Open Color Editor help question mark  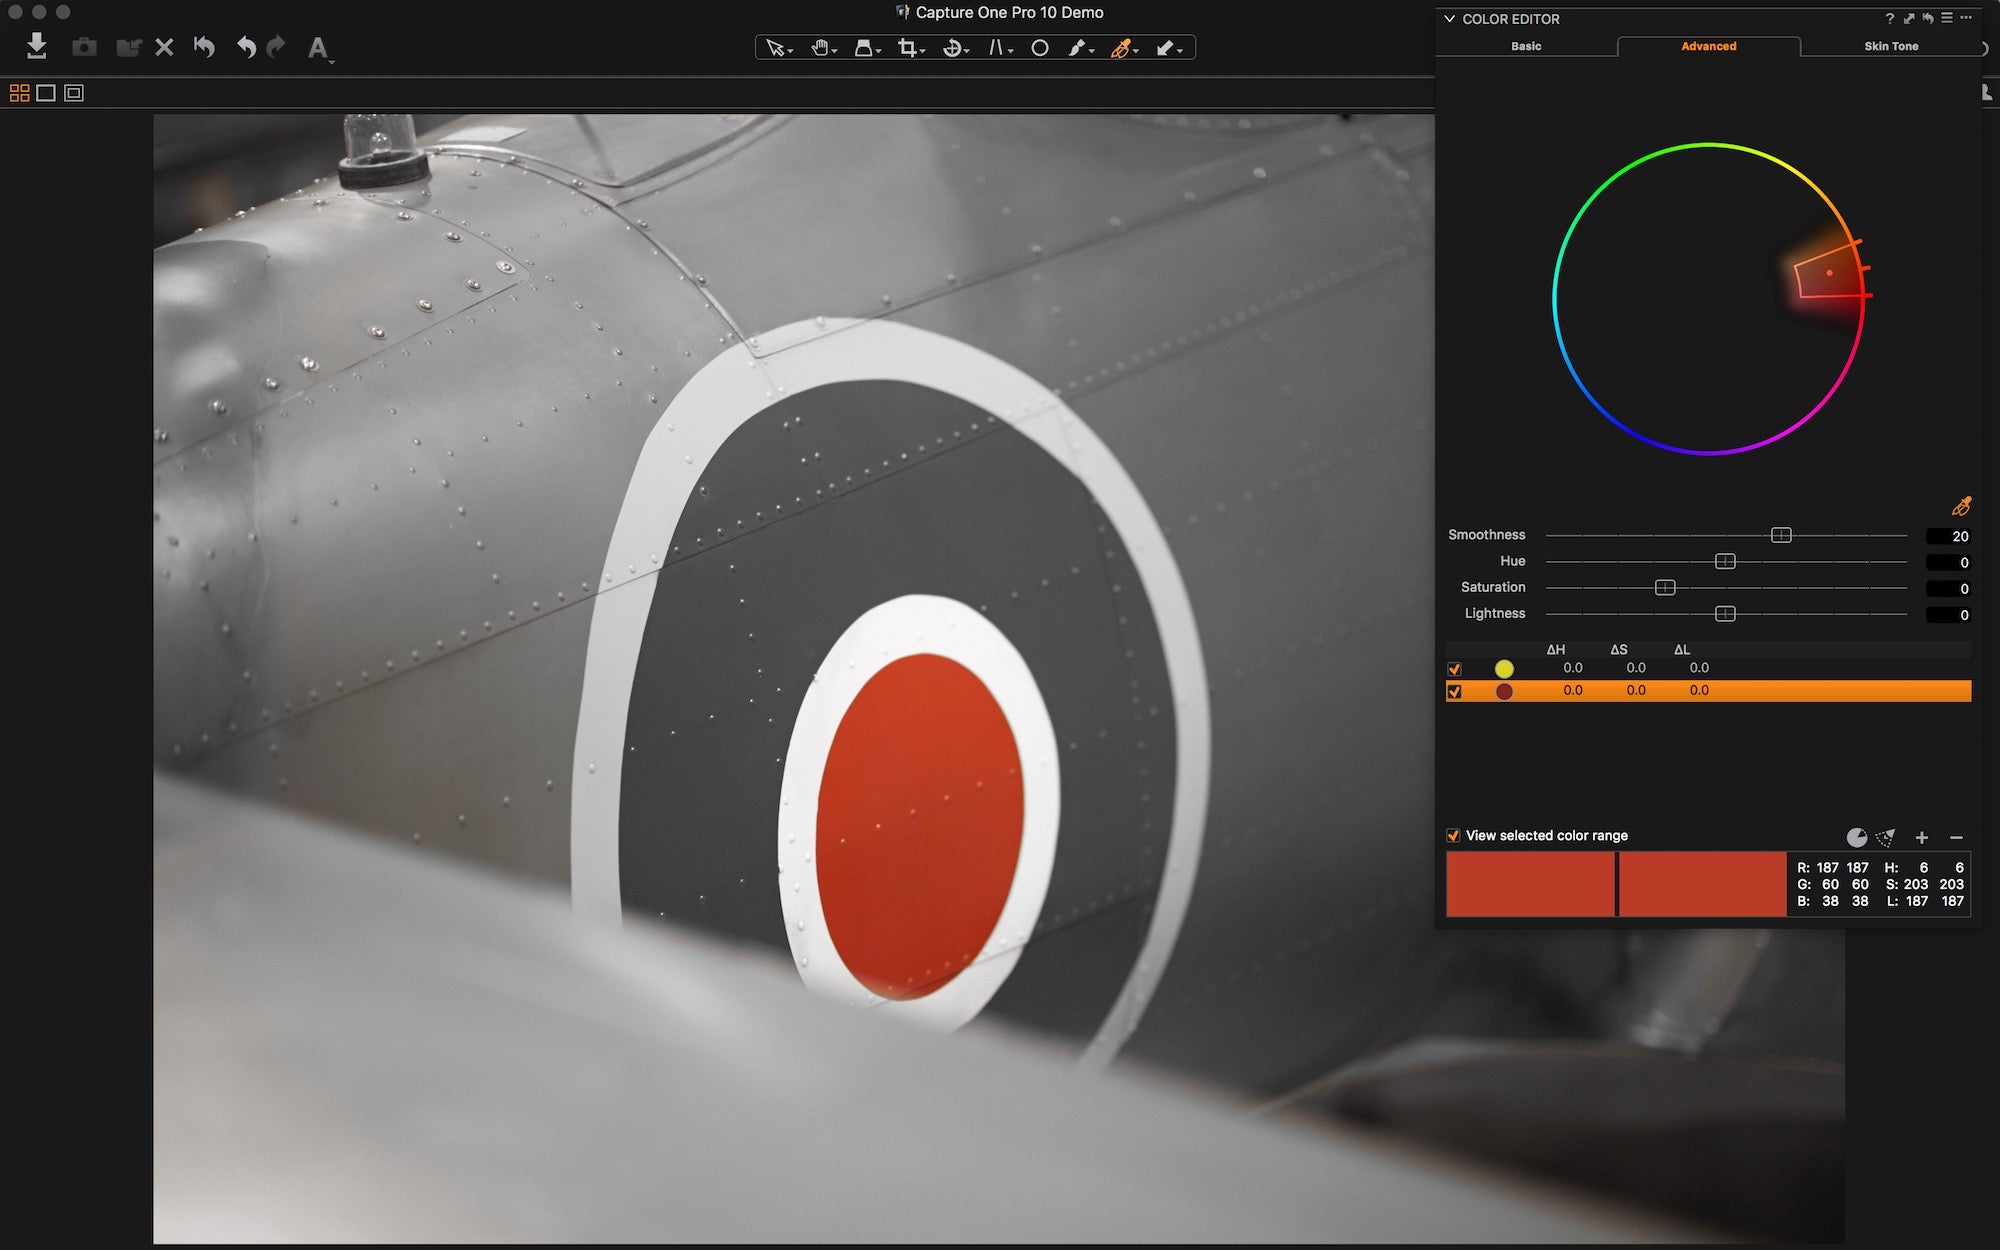(1889, 18)
